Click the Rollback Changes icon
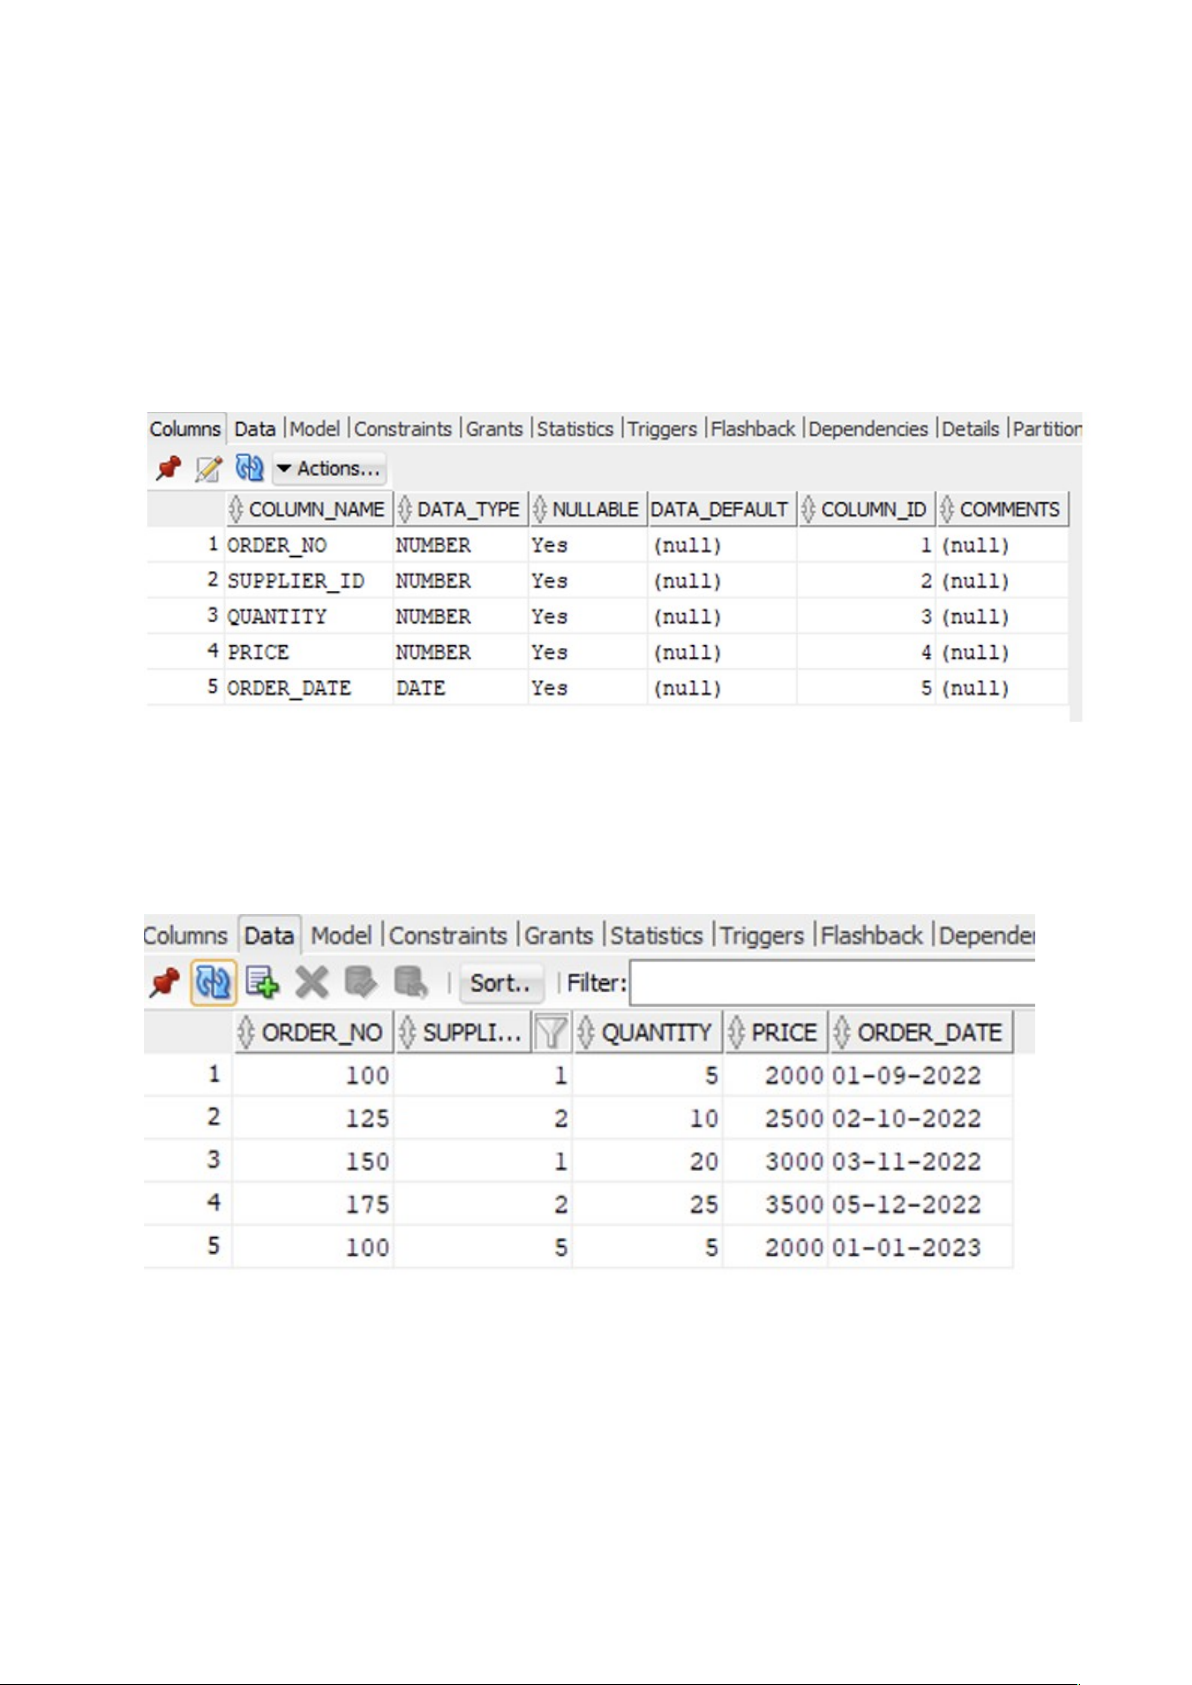Image resolution: width=1192 pixels, height=1685 pixels. point(410,983)
